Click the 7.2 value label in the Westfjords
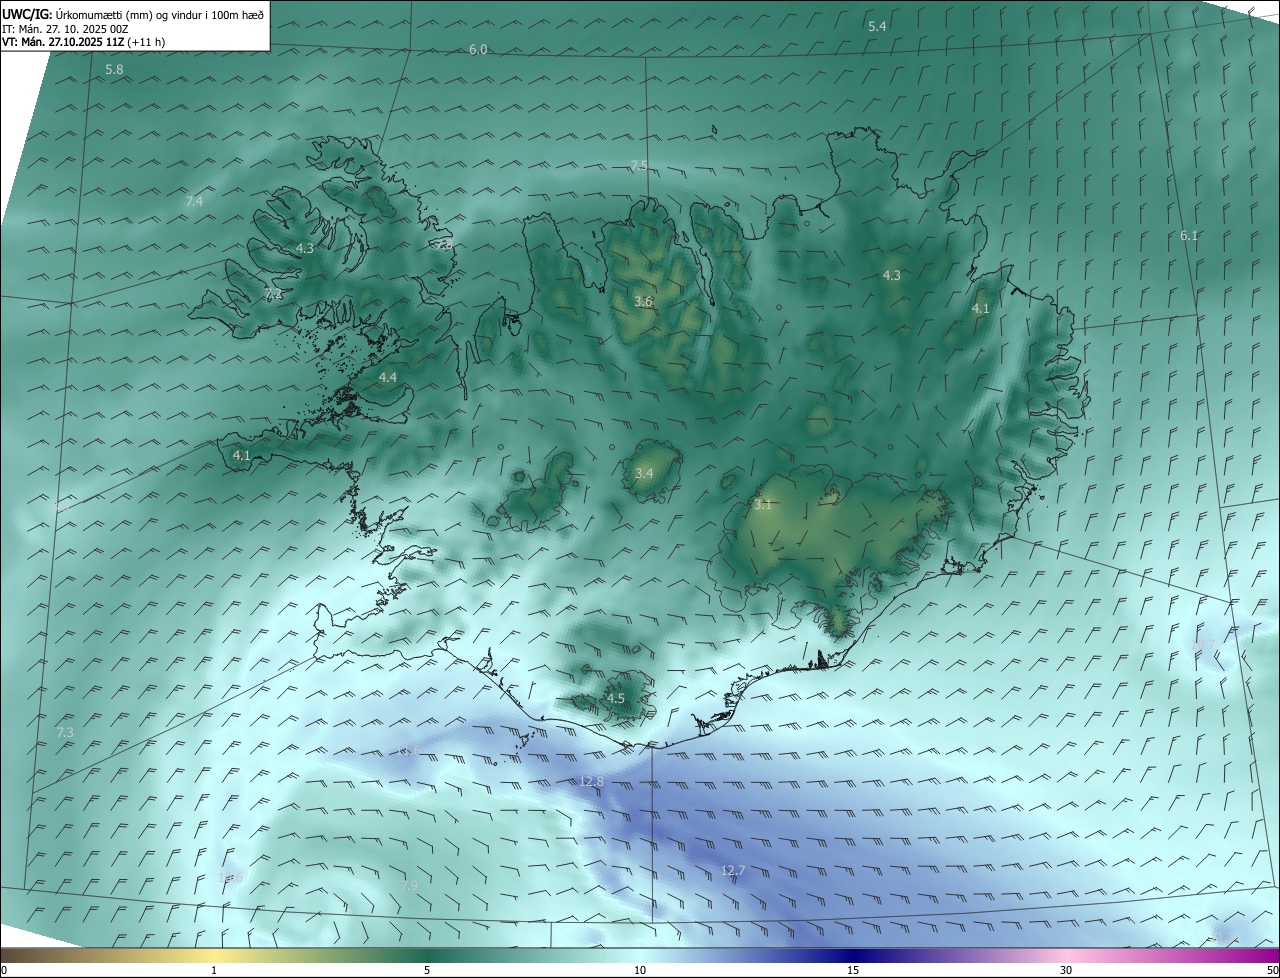The width and height of the screenshot is (1280, 978). [273, 294]
